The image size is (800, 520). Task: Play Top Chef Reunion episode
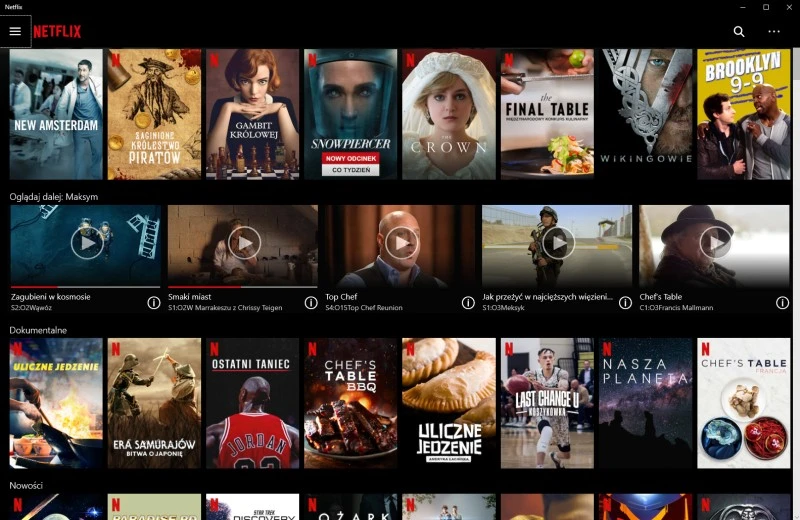point(401,243)
